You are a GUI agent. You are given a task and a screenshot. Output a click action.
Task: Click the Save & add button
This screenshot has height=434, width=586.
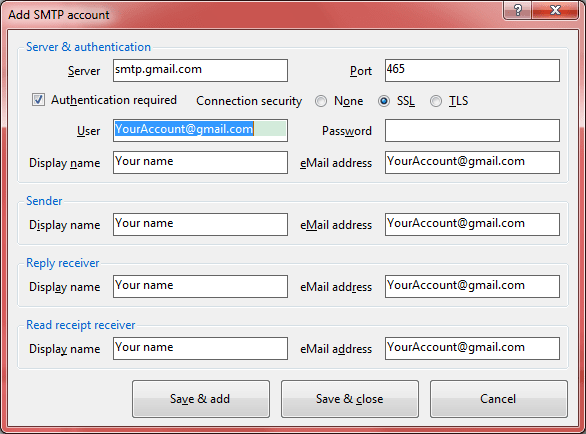click(x=201, y=399)
